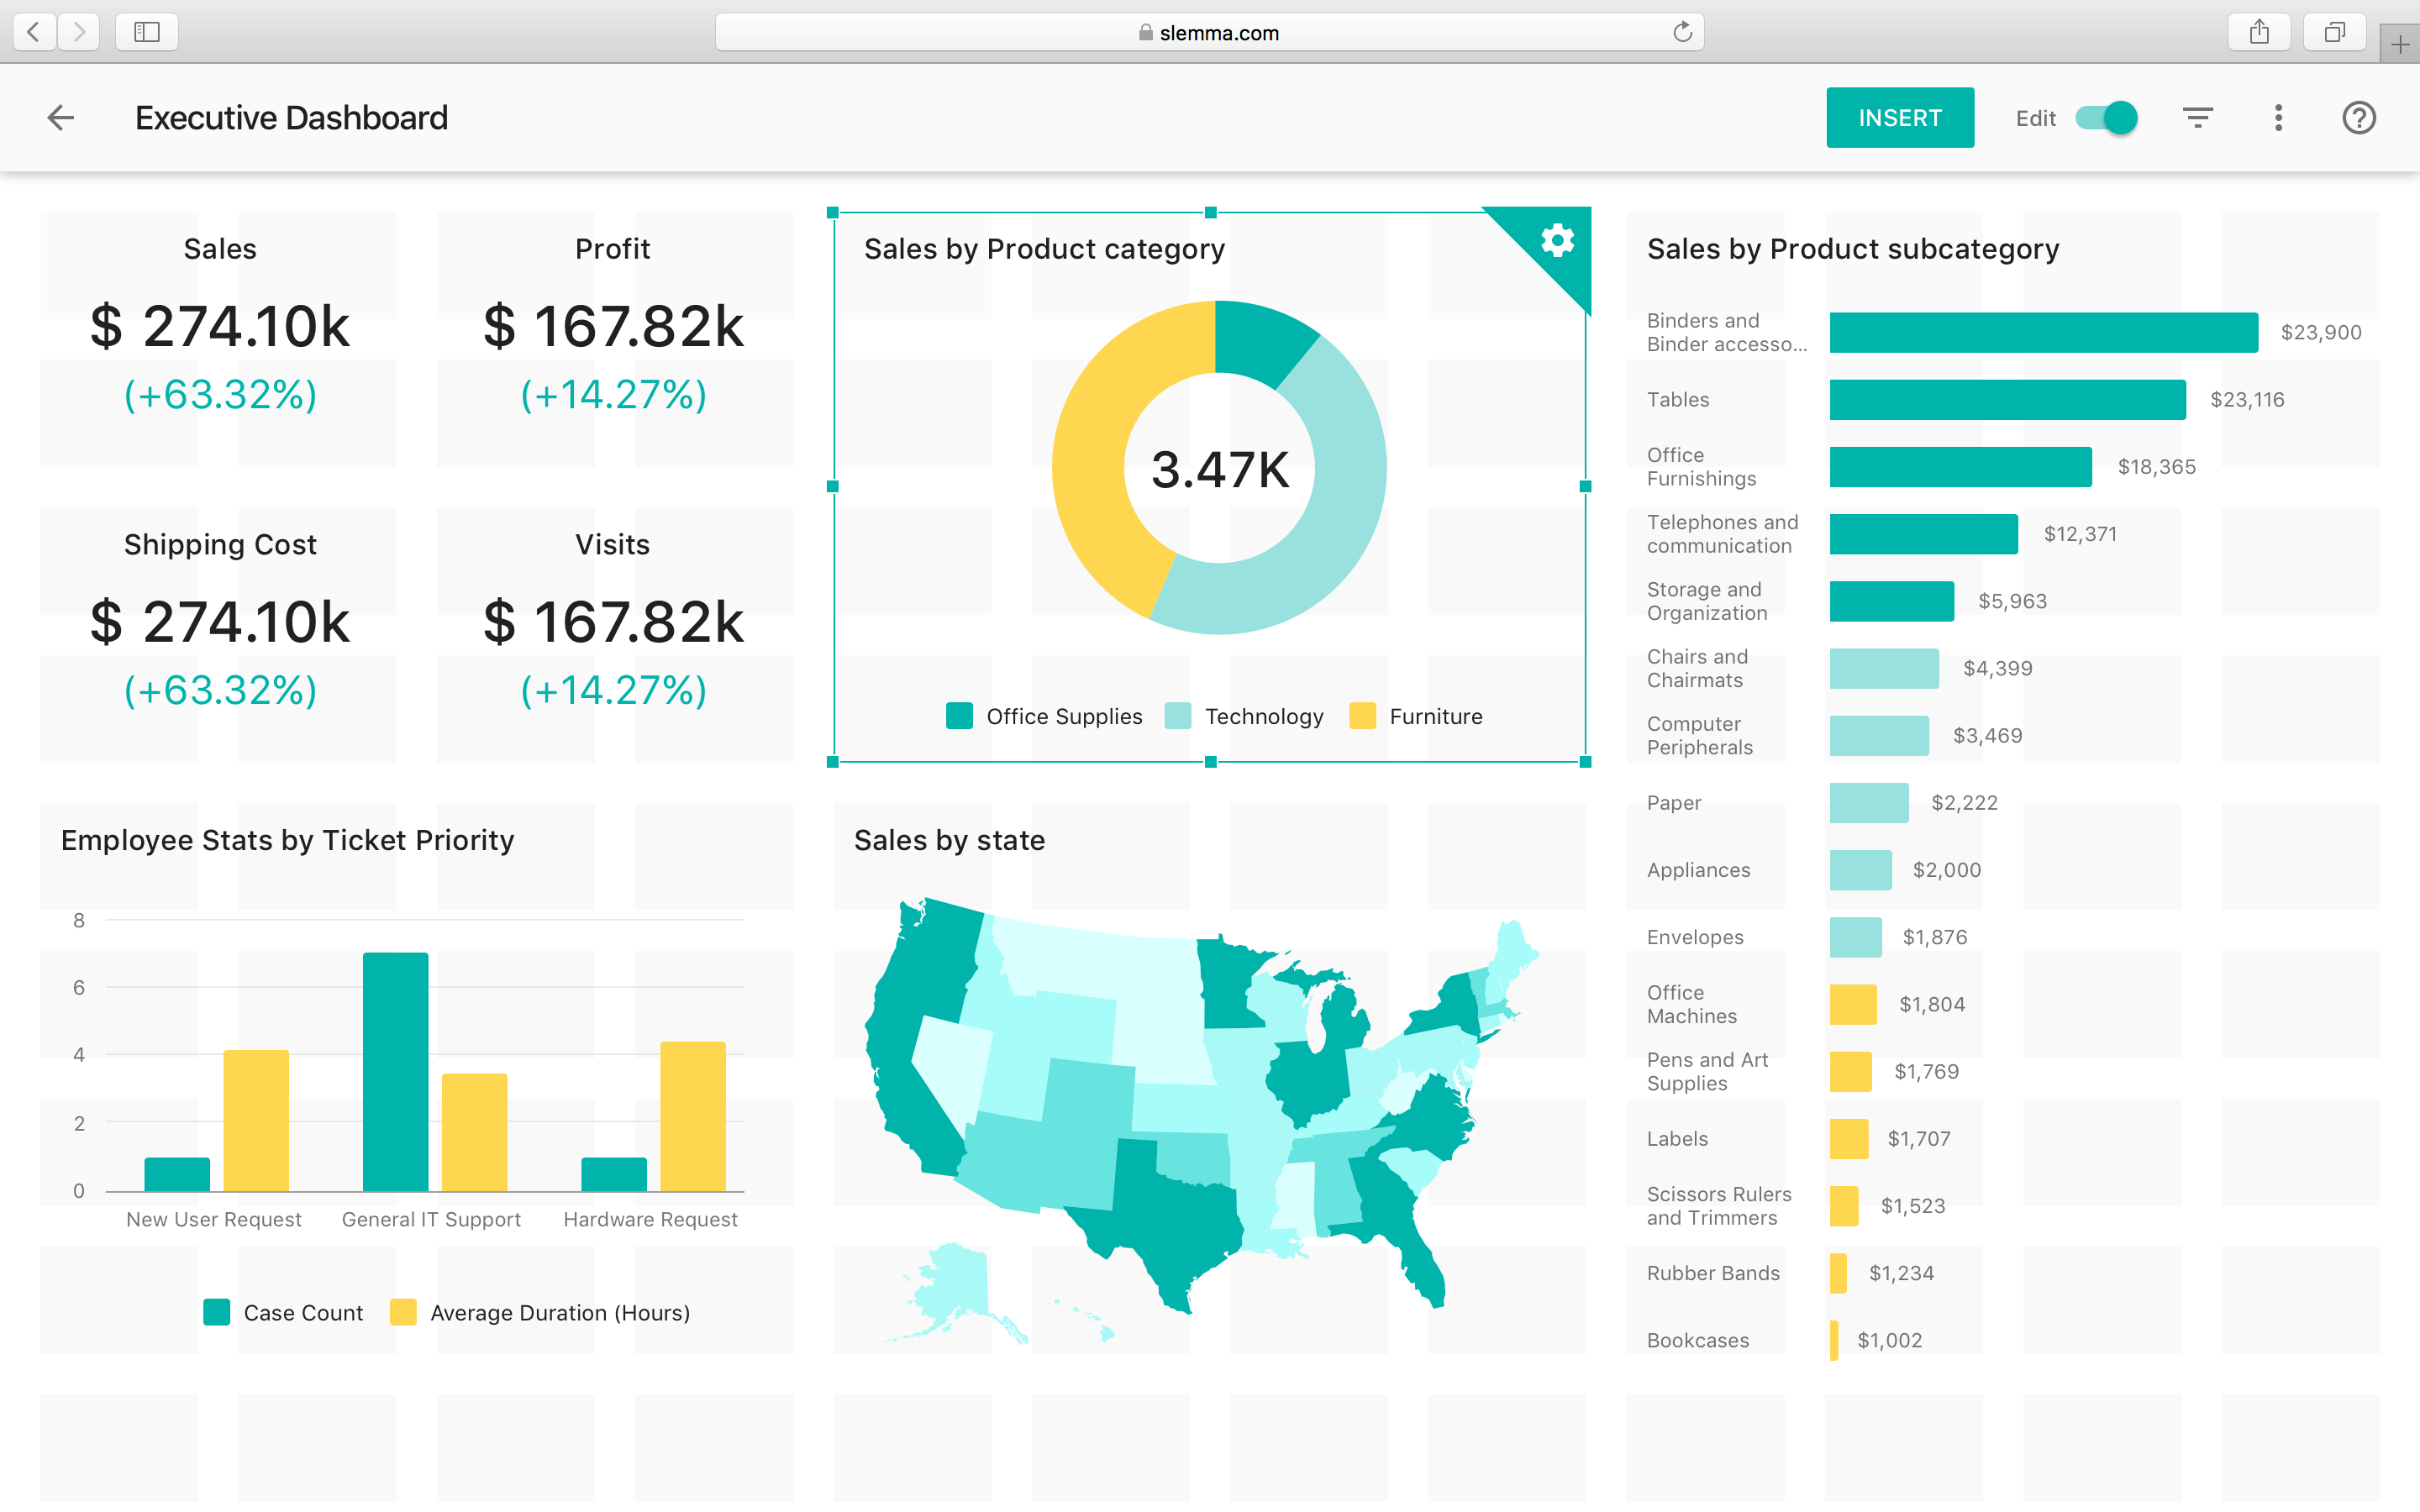Click the Appliances label
Viewport: 2420px width, 1512px height.
tap(1698, 870)
